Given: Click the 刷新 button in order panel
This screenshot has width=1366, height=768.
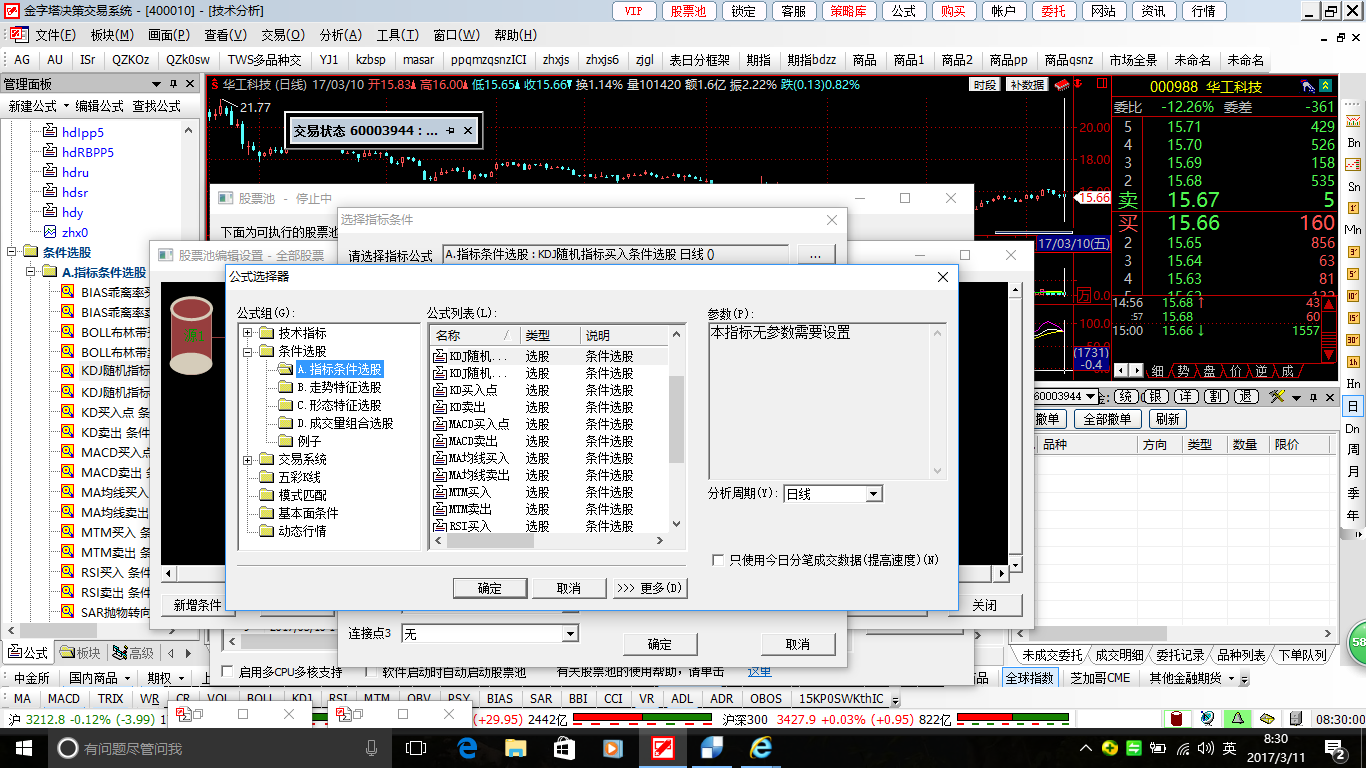Looking at the screenshot, I should 1166,419.
